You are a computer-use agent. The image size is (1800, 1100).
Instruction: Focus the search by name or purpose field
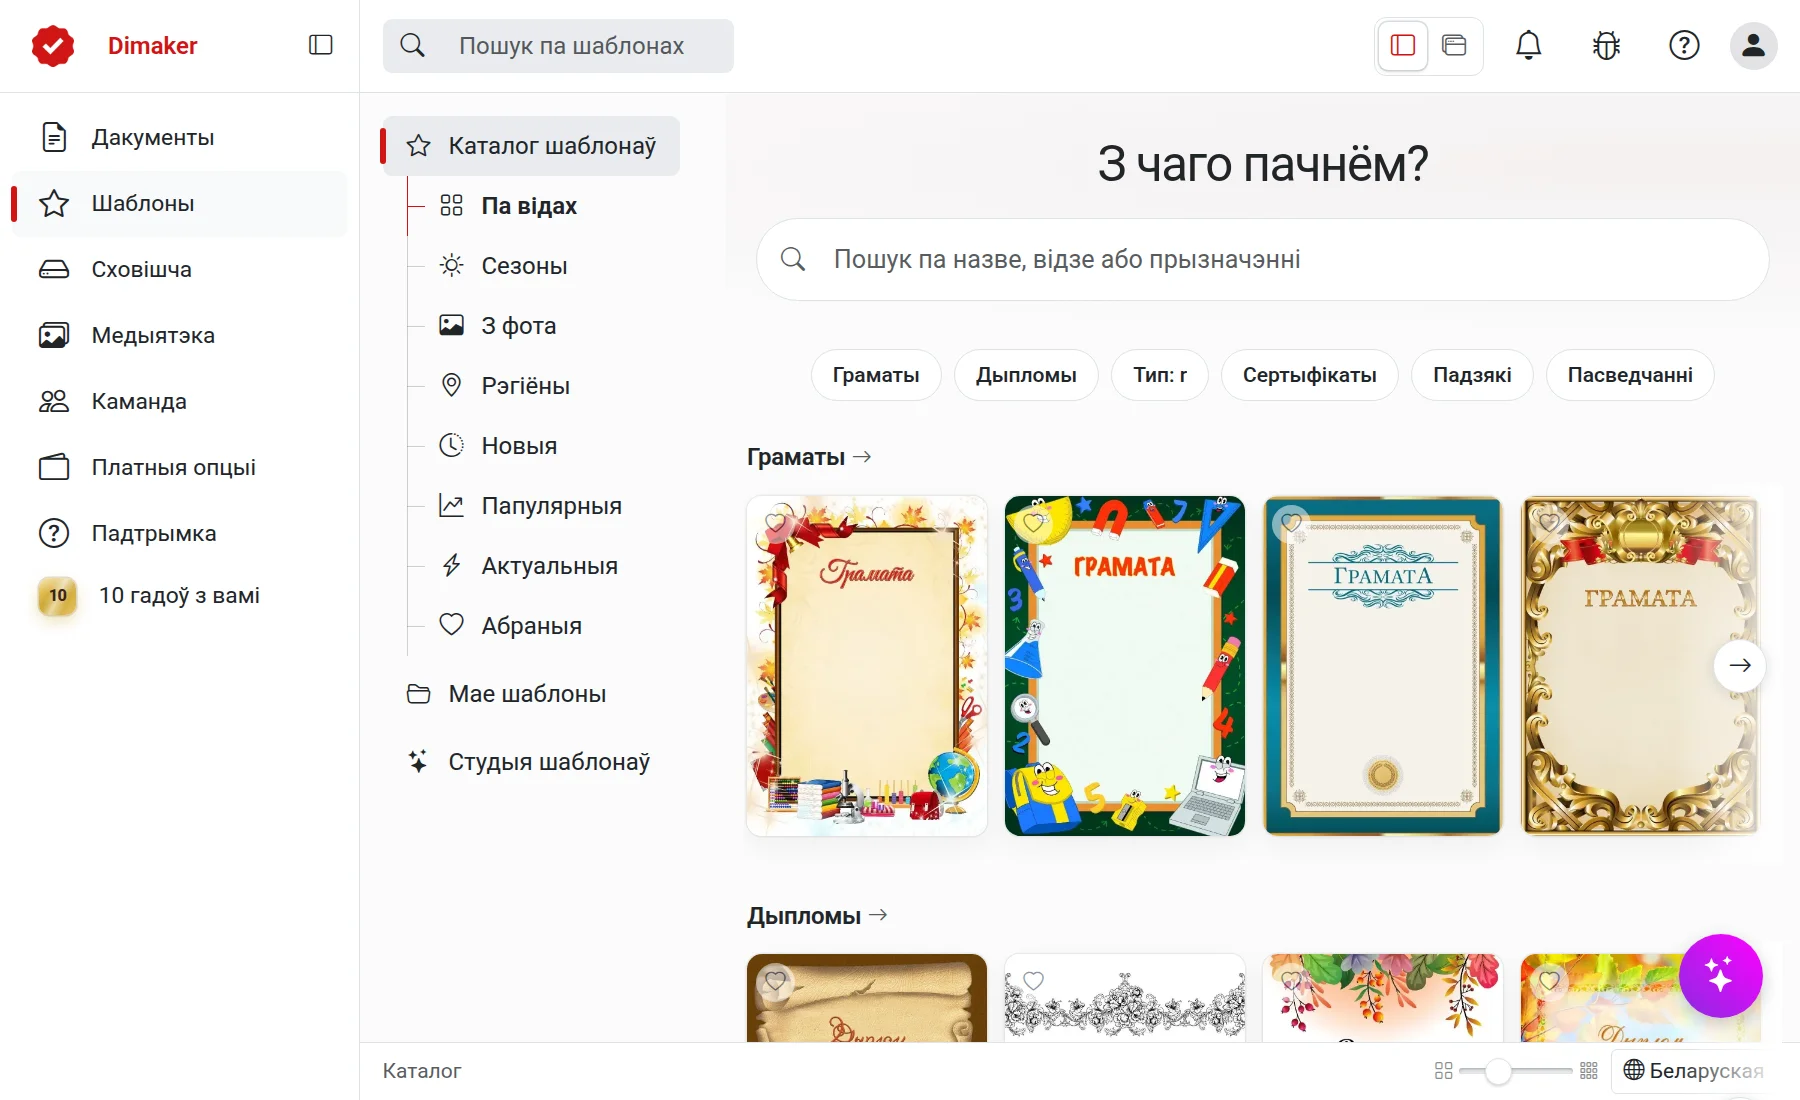[1262, 260]
